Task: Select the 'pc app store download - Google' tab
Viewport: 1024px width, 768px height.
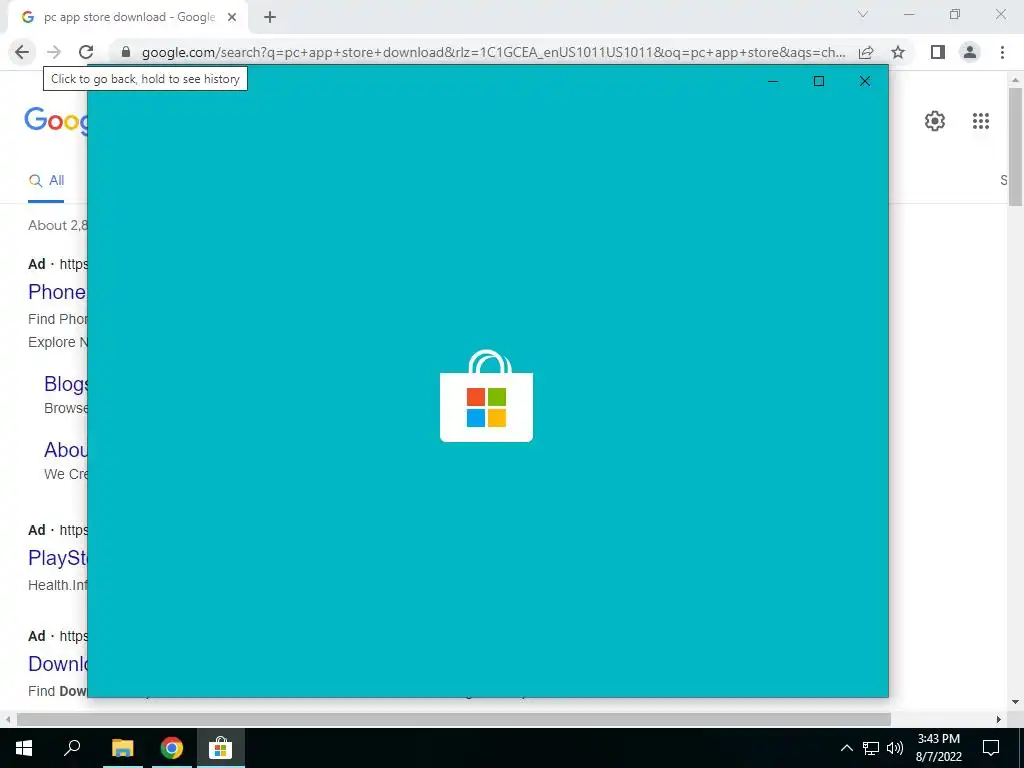Action: [128, 17]
